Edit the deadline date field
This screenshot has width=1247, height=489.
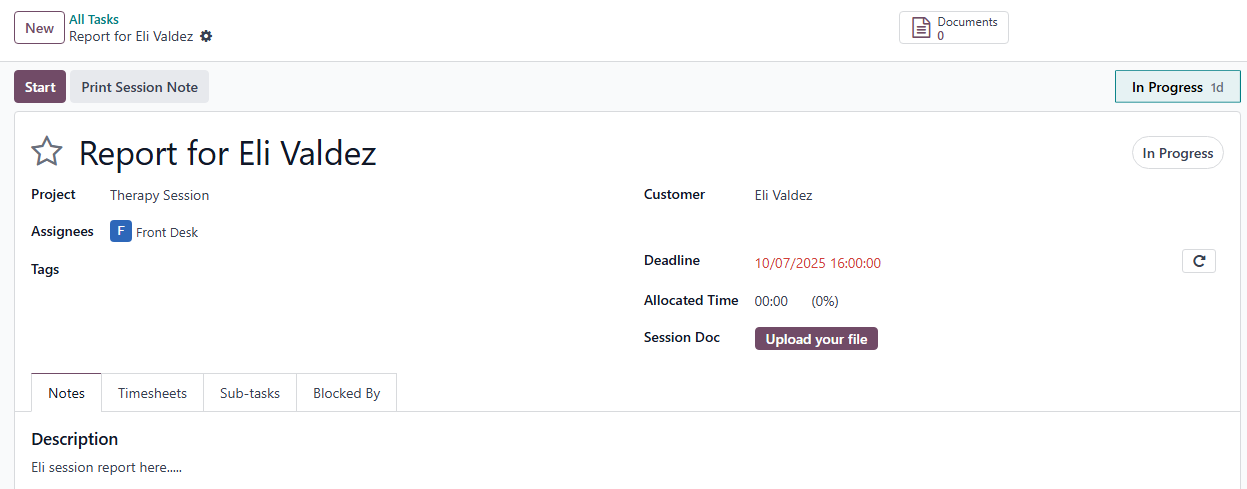click(817, 264)
